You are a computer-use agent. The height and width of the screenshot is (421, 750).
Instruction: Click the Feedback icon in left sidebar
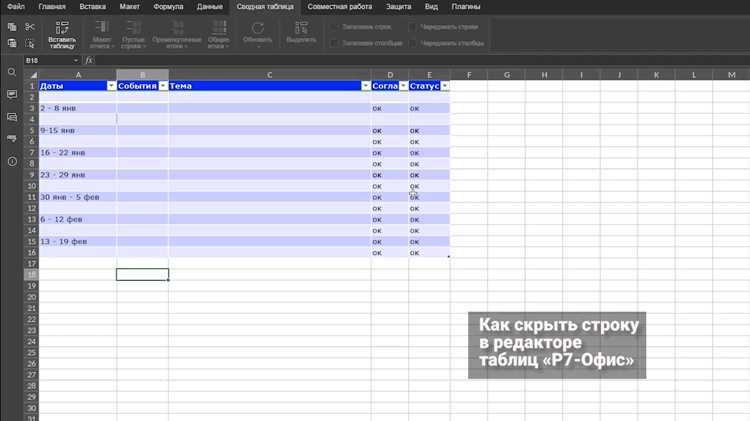tap(12, 139)
